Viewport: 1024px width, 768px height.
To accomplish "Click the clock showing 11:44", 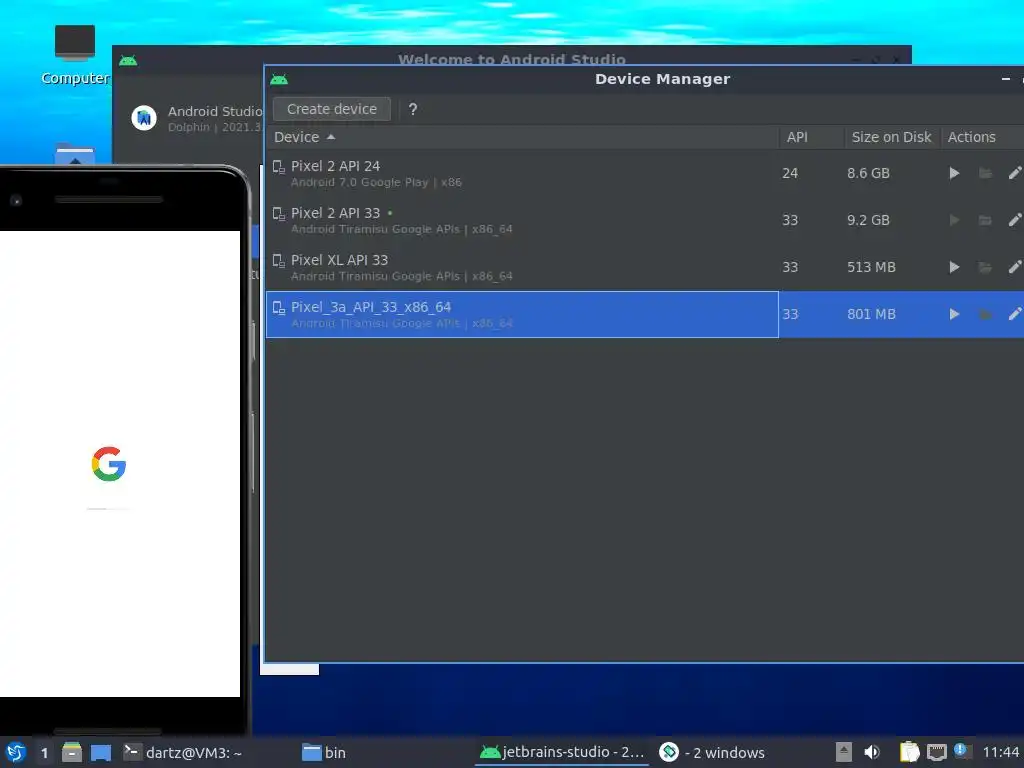I will (x=1000, y=752).
